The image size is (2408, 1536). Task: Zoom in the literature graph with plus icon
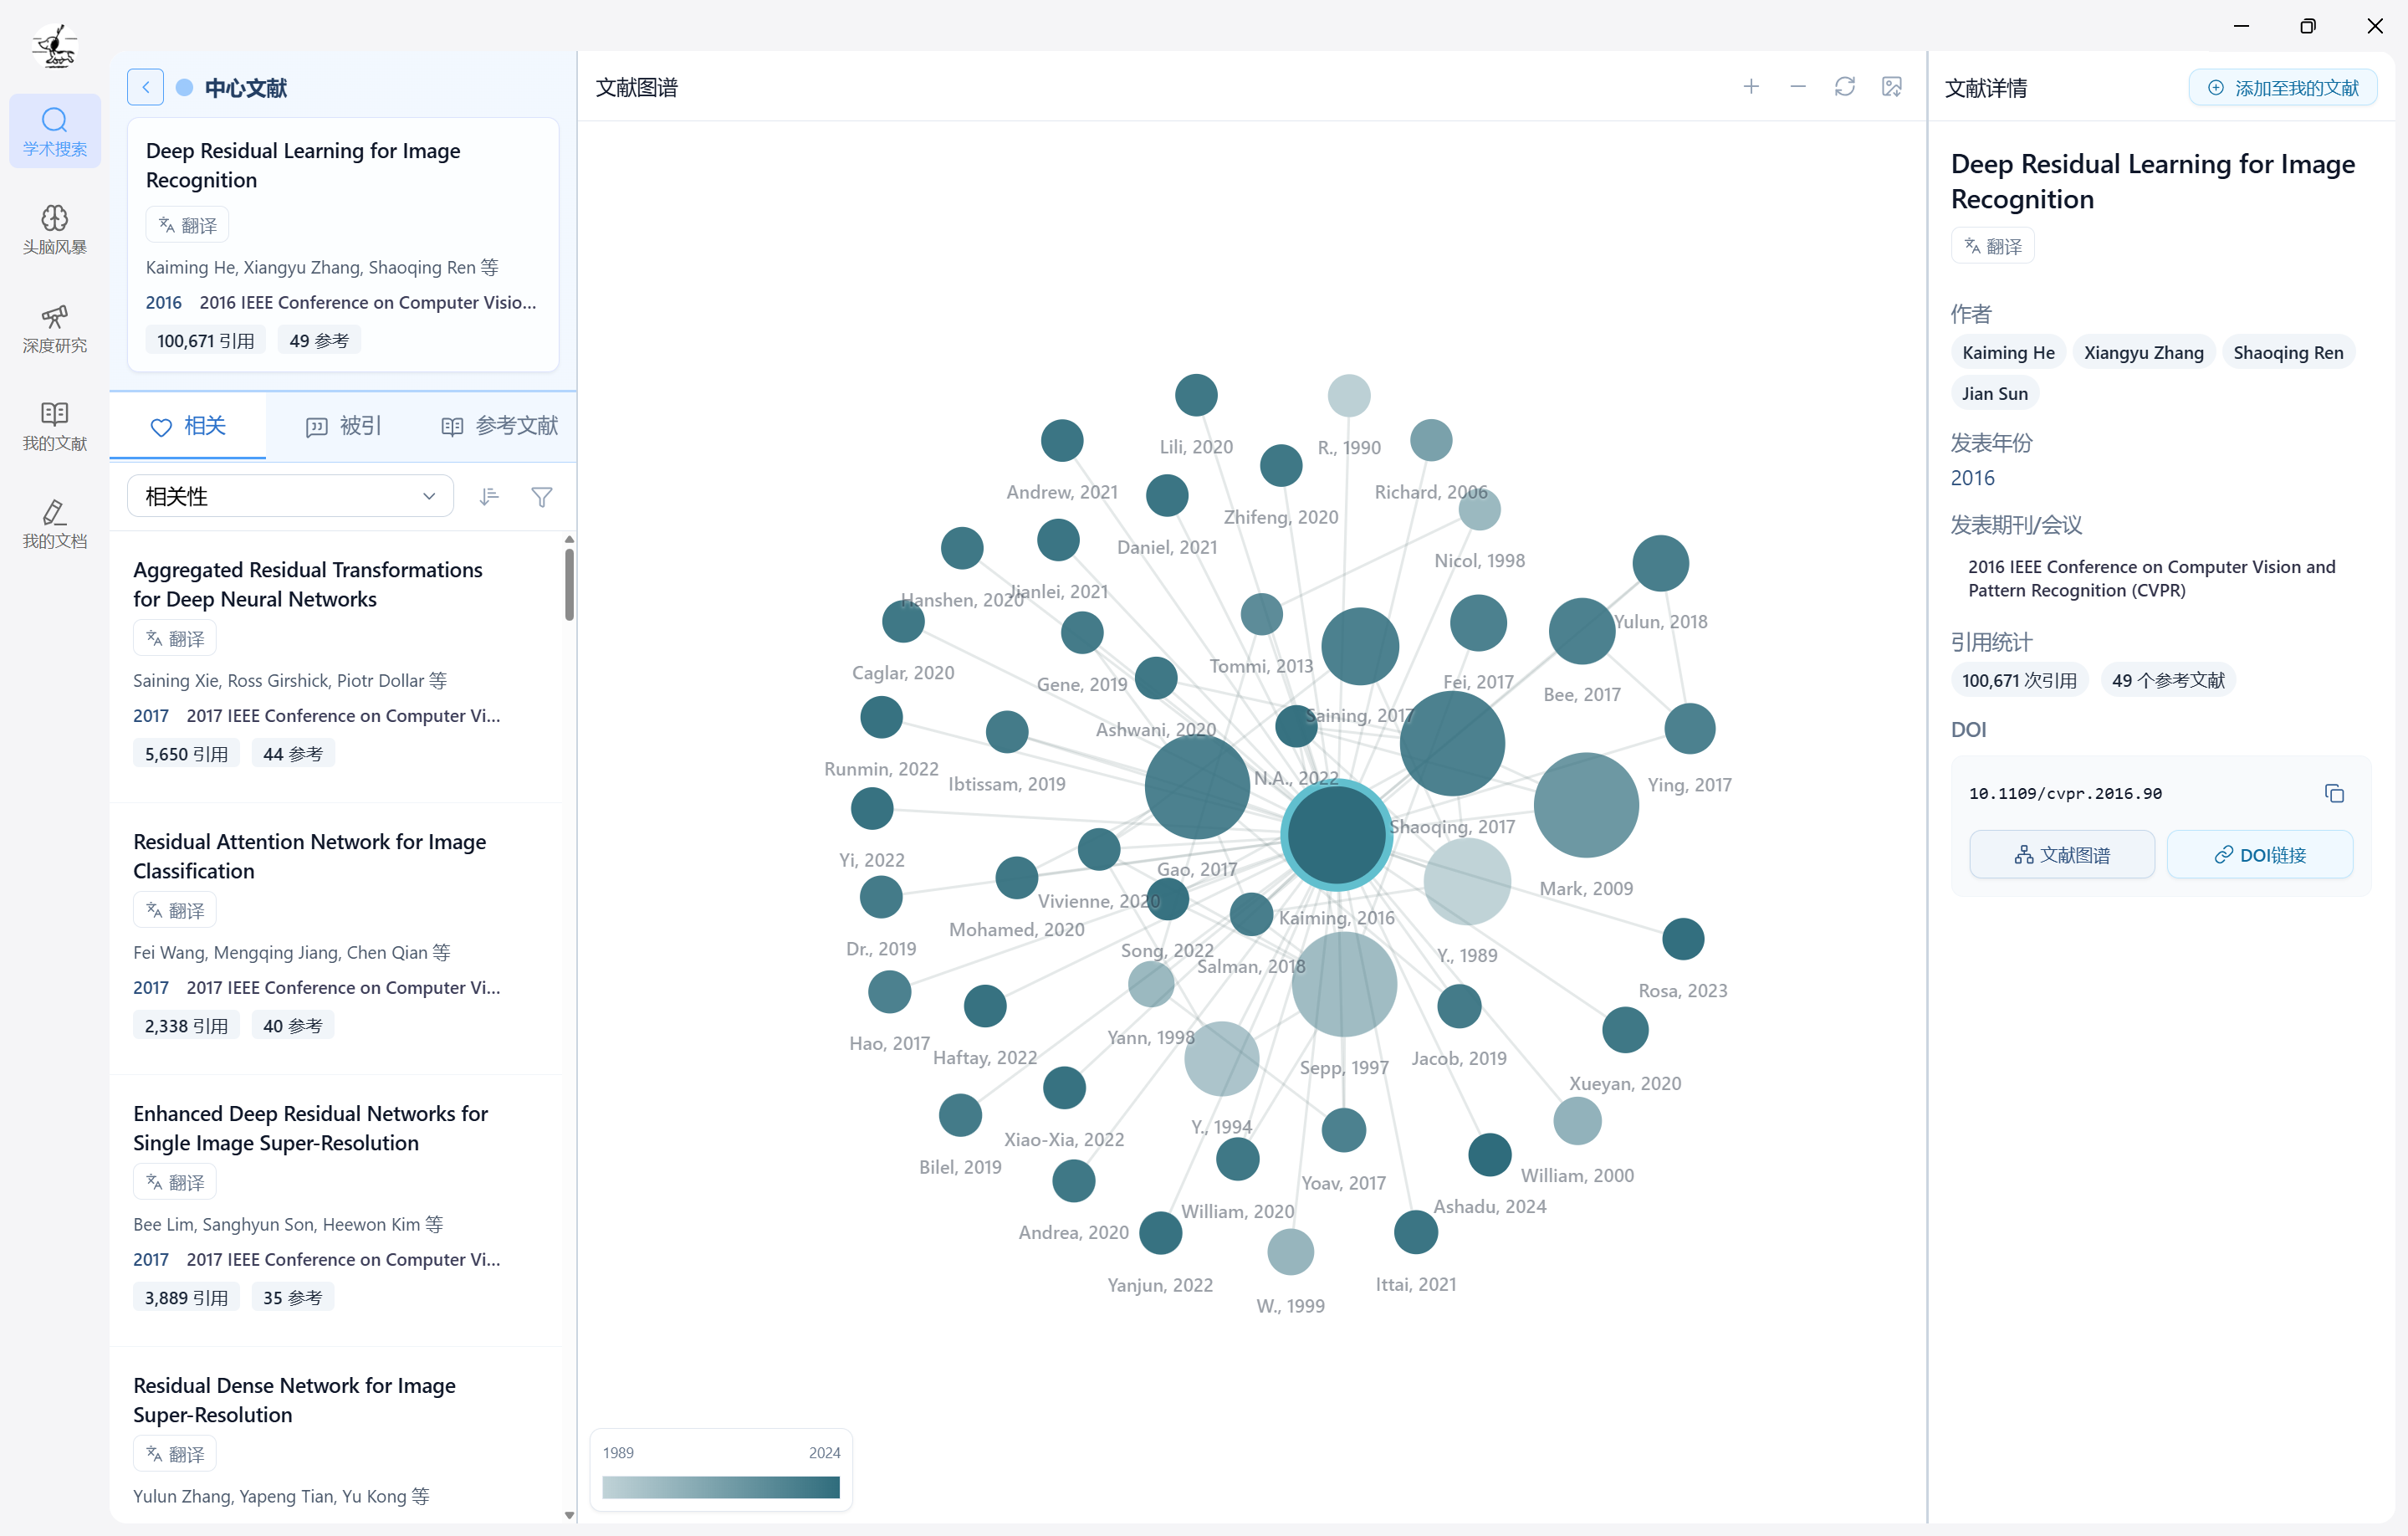pos(1750,87)
